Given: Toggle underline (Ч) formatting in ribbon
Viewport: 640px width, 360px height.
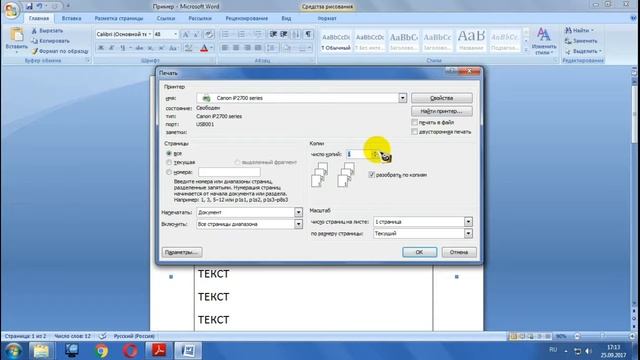Looking at the screenshot, I should click(122, 48).
